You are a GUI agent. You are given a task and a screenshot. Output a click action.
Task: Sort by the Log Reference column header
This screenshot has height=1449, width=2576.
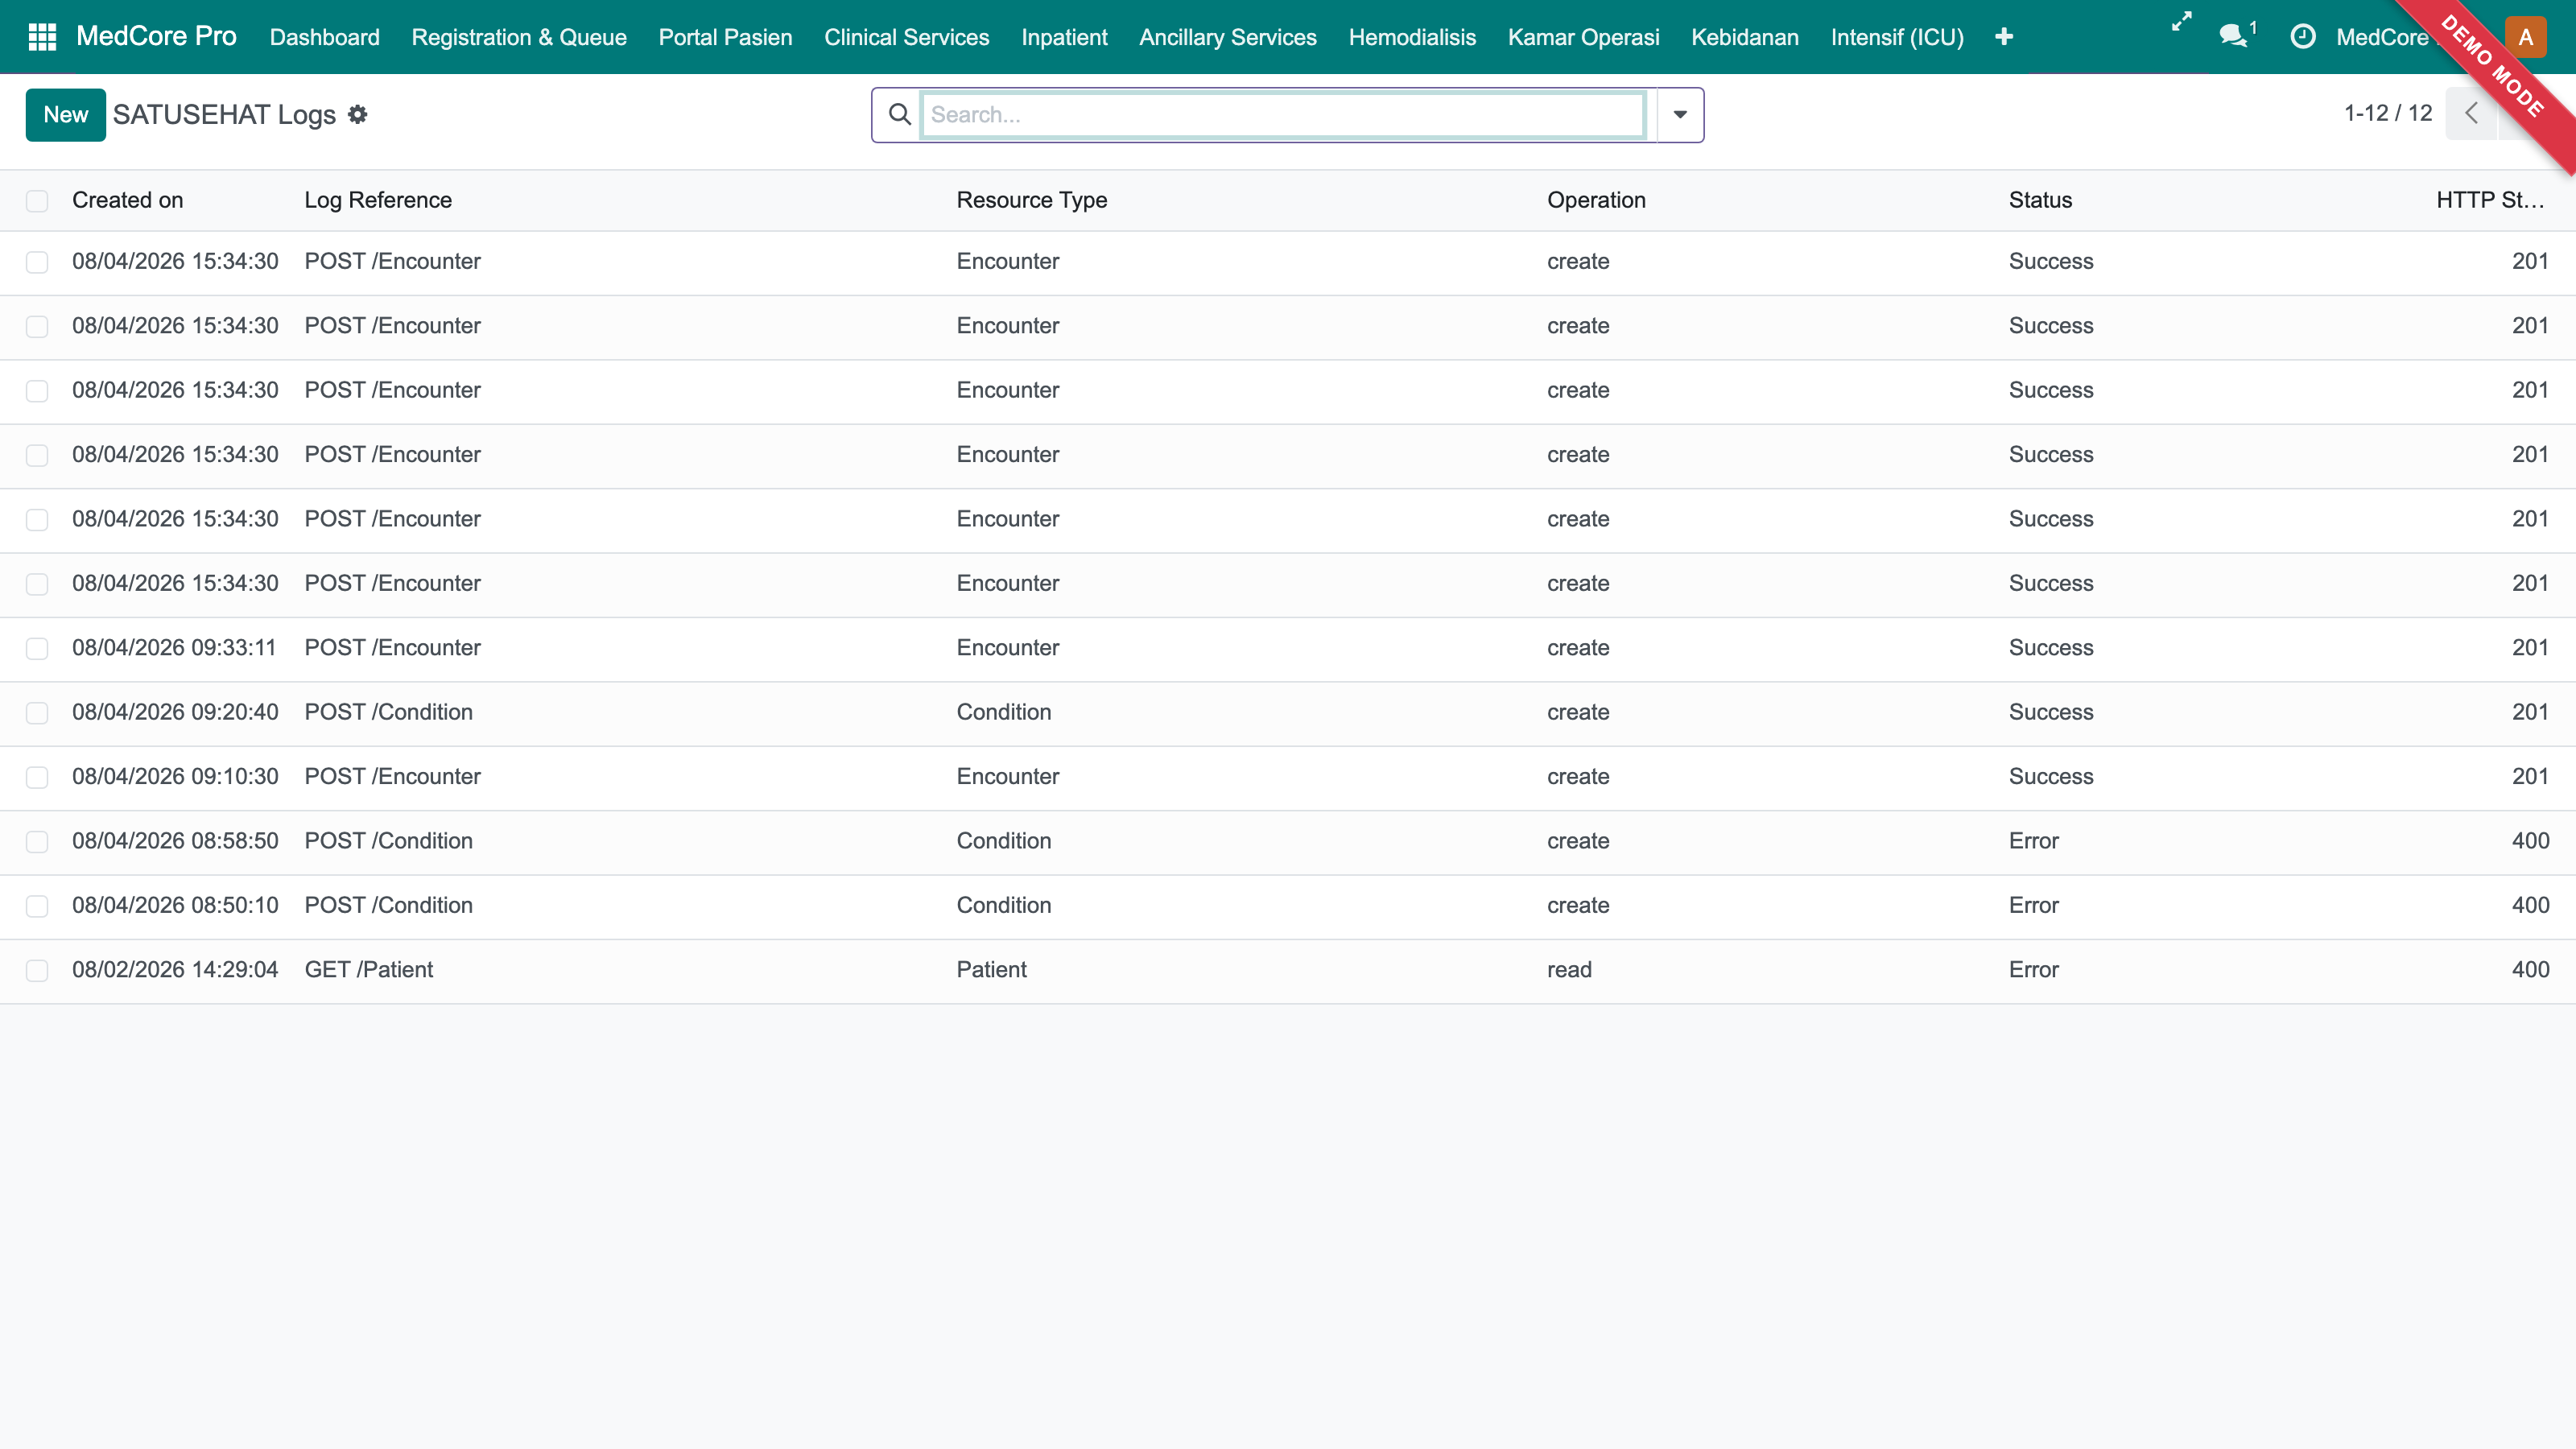[378, 200]
